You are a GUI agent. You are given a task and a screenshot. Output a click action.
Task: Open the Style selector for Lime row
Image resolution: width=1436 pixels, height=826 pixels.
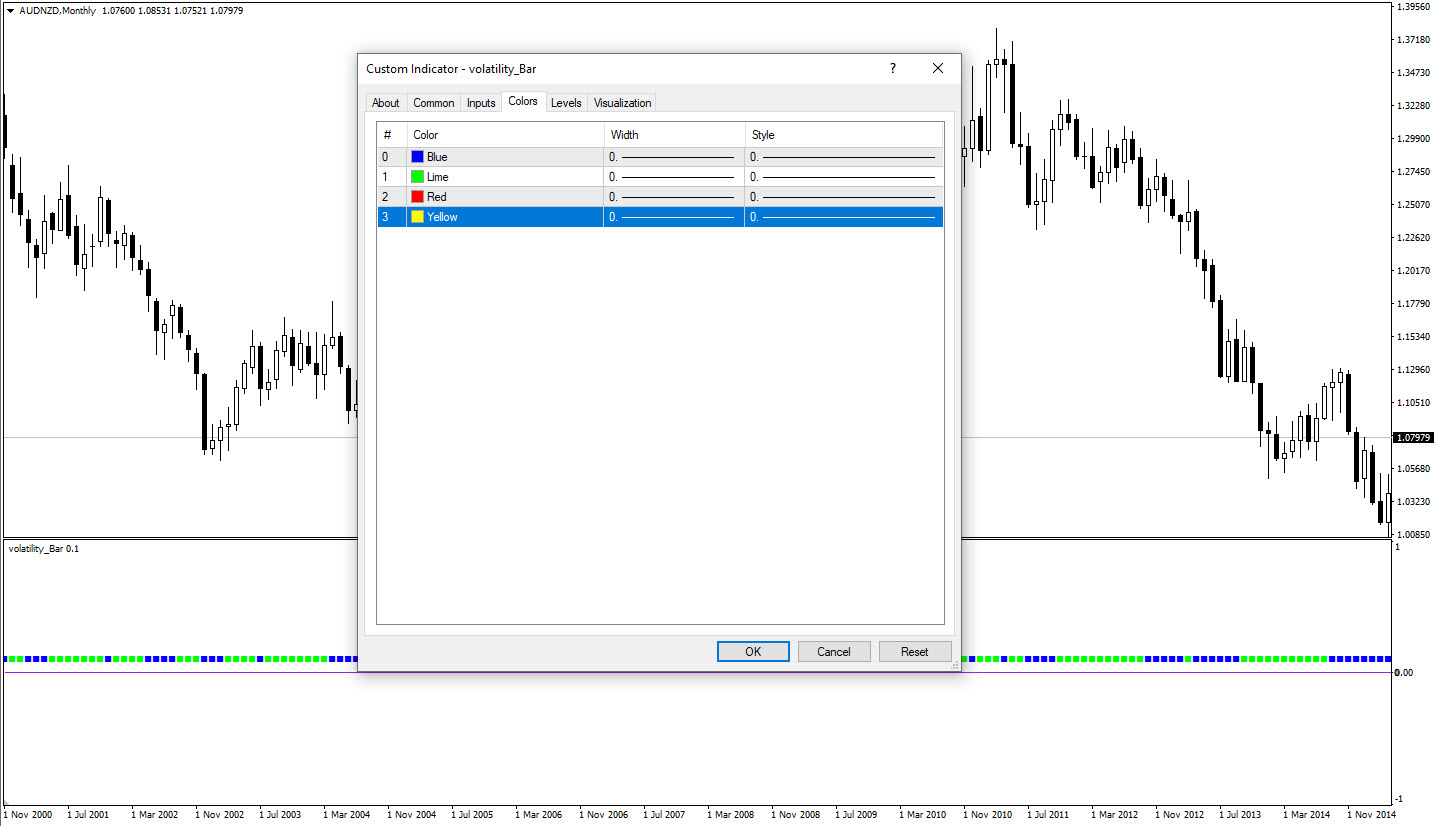pyautogui.click(x=843, y=177)
